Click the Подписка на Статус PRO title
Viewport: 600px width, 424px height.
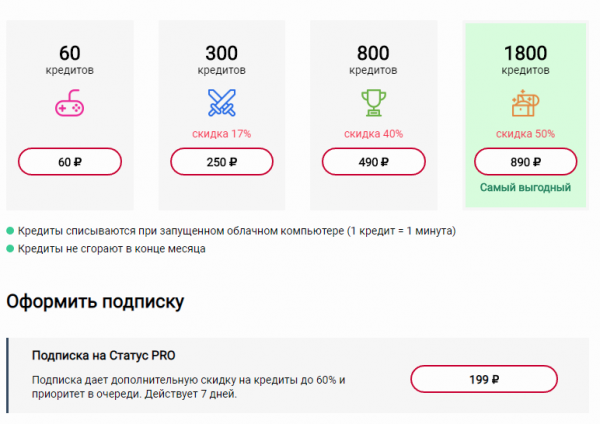[x=105, y=355]
